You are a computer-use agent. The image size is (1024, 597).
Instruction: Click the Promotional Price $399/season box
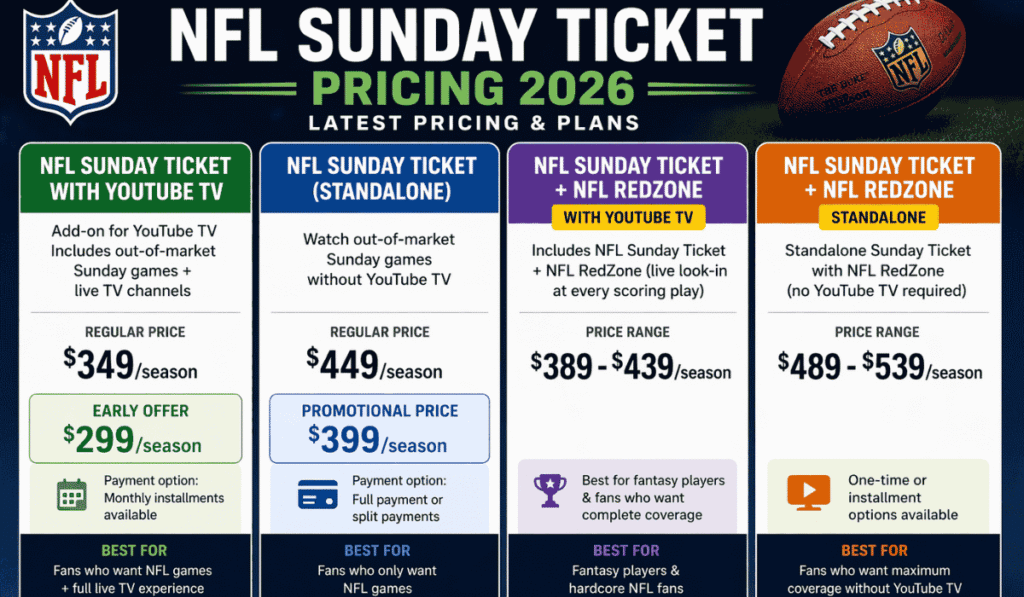click(x=379, y=427)
